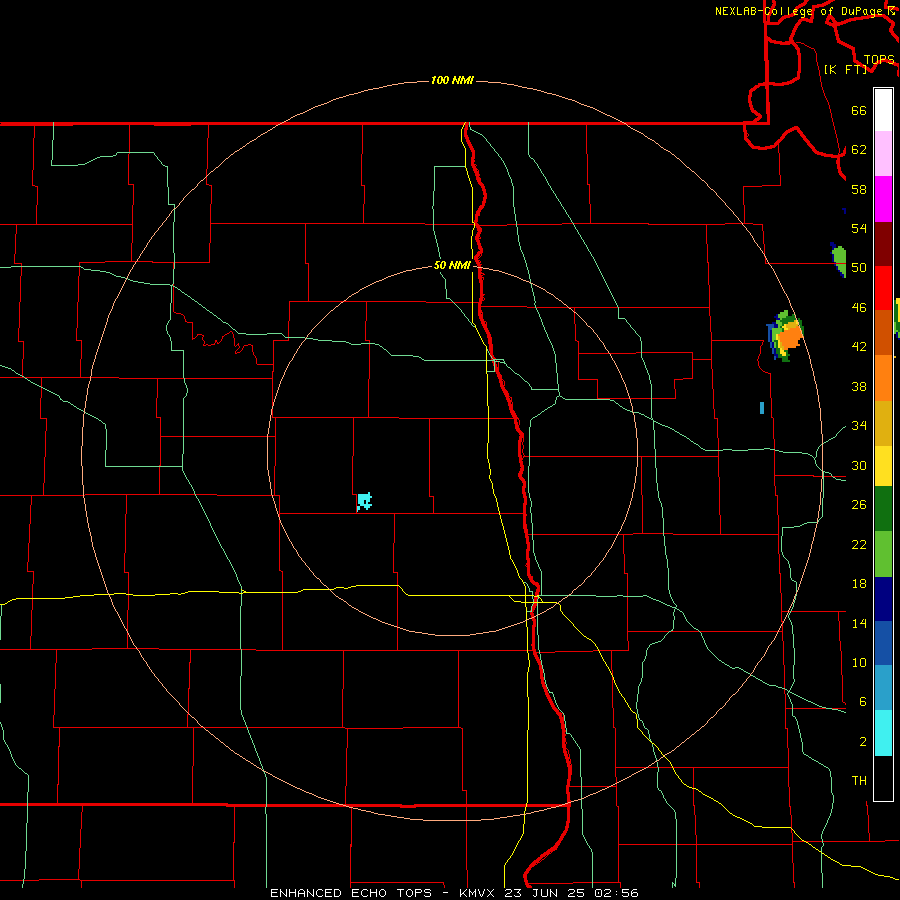Pick the cyan legend swatch
Viewport: 900px width, 900px height.
883,733
